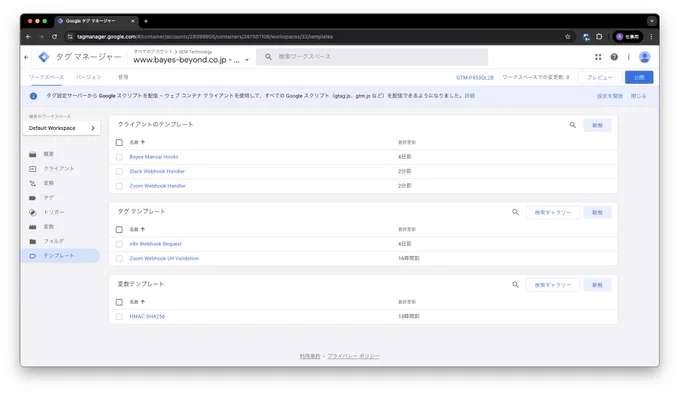This screenshot has height=394, width=680.
Task: Sort tag templates by name column
Action: (x=137, y=229)
